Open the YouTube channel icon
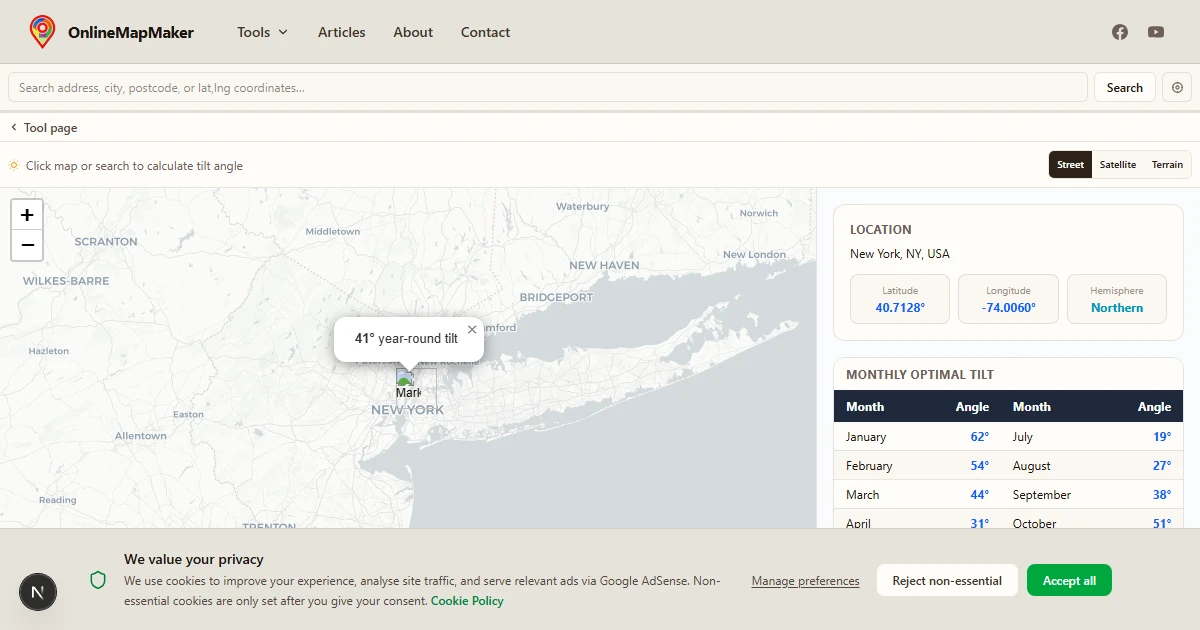Viewport: 1200px width, 630px height. click(x=1156, y=32)
